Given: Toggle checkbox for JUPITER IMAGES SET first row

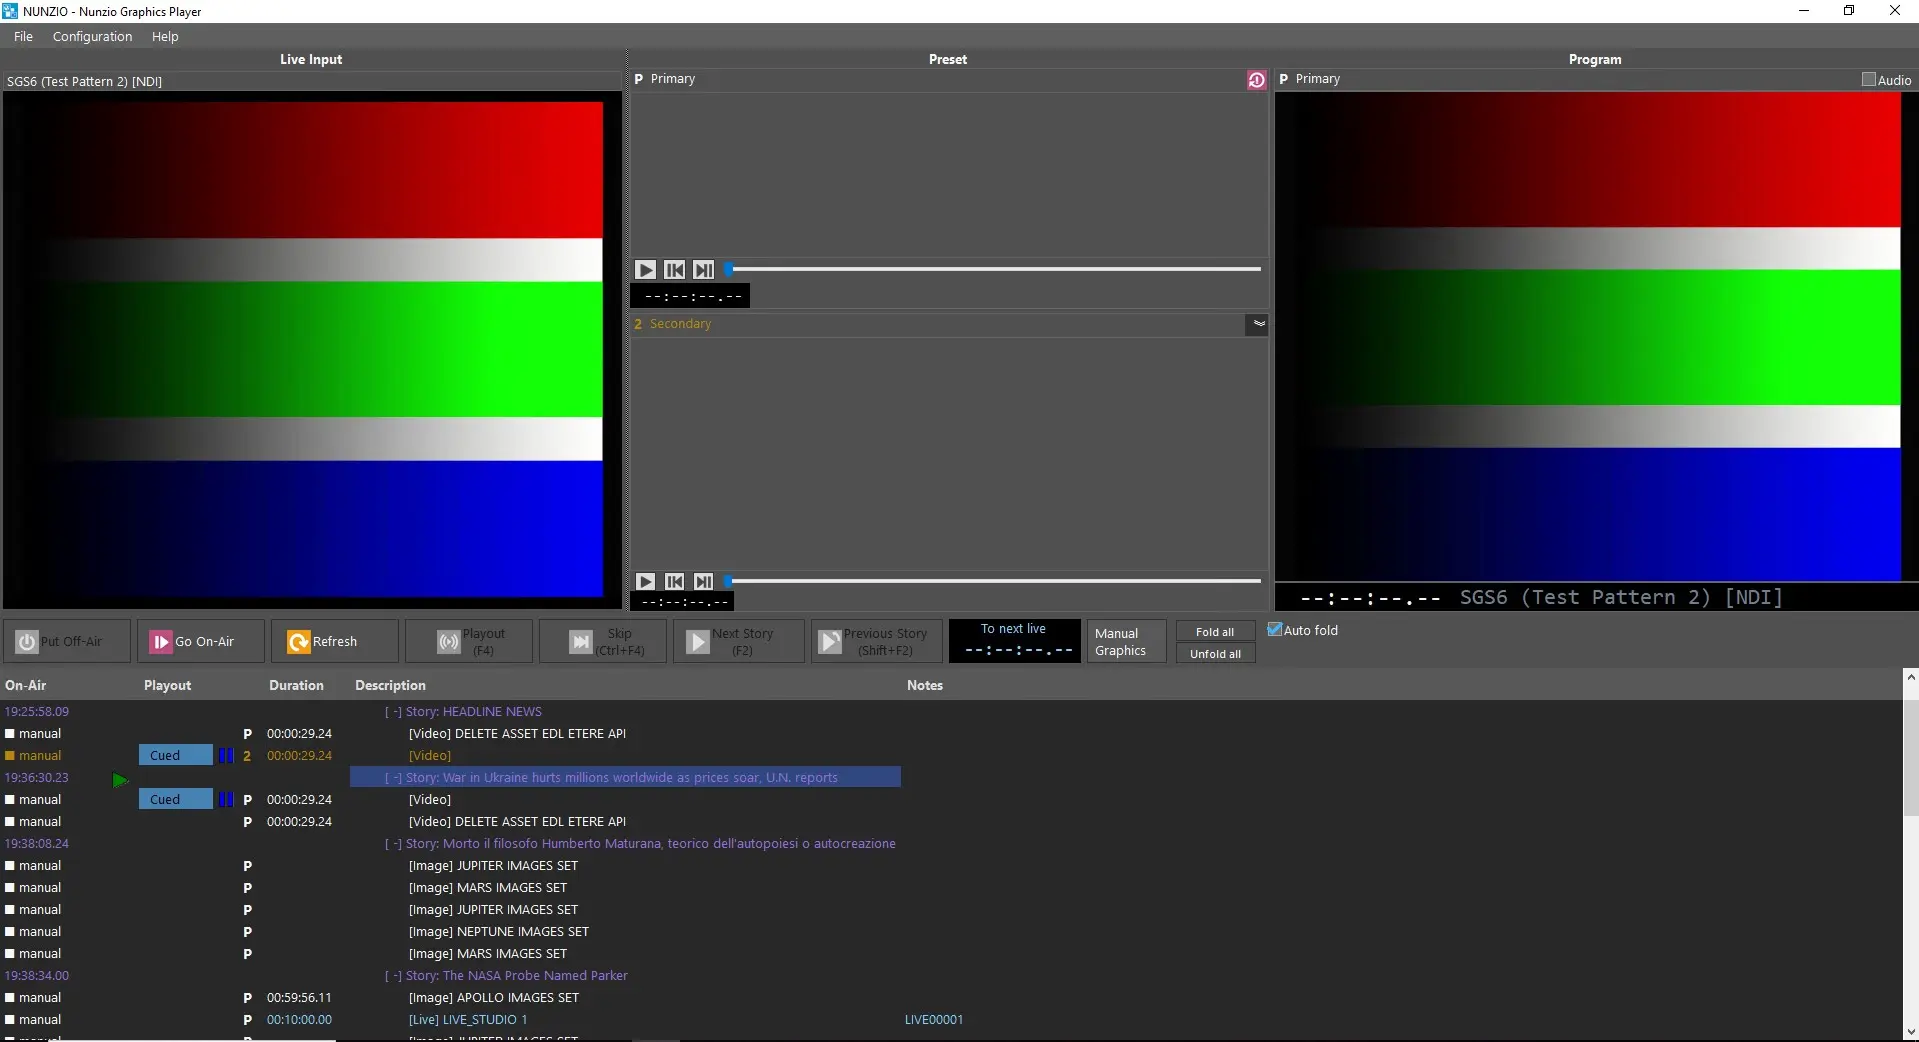Looking at the screenshot, I should click(10, 866).
